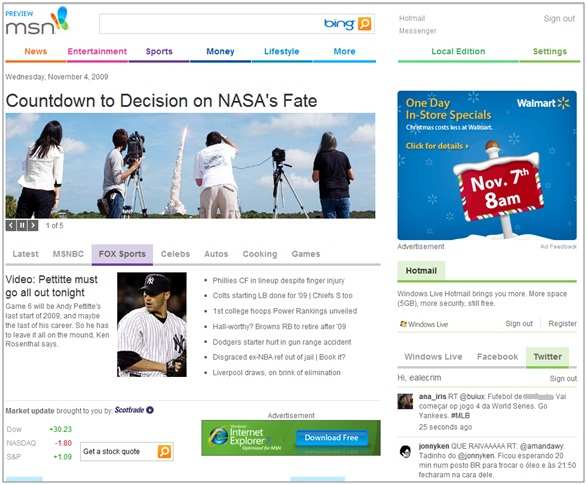Switch to the Autos tab

coord(216,254)
